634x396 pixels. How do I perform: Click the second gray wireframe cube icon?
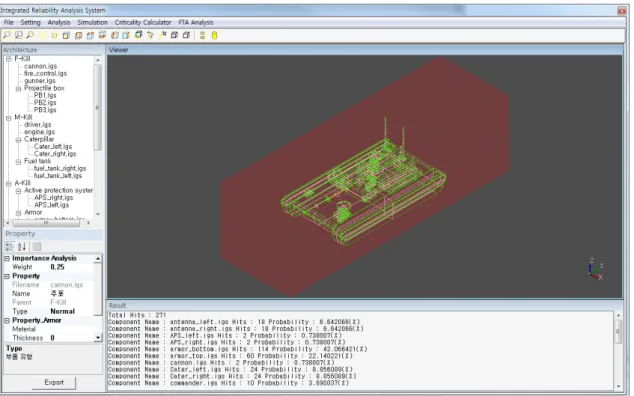point(186,36)
